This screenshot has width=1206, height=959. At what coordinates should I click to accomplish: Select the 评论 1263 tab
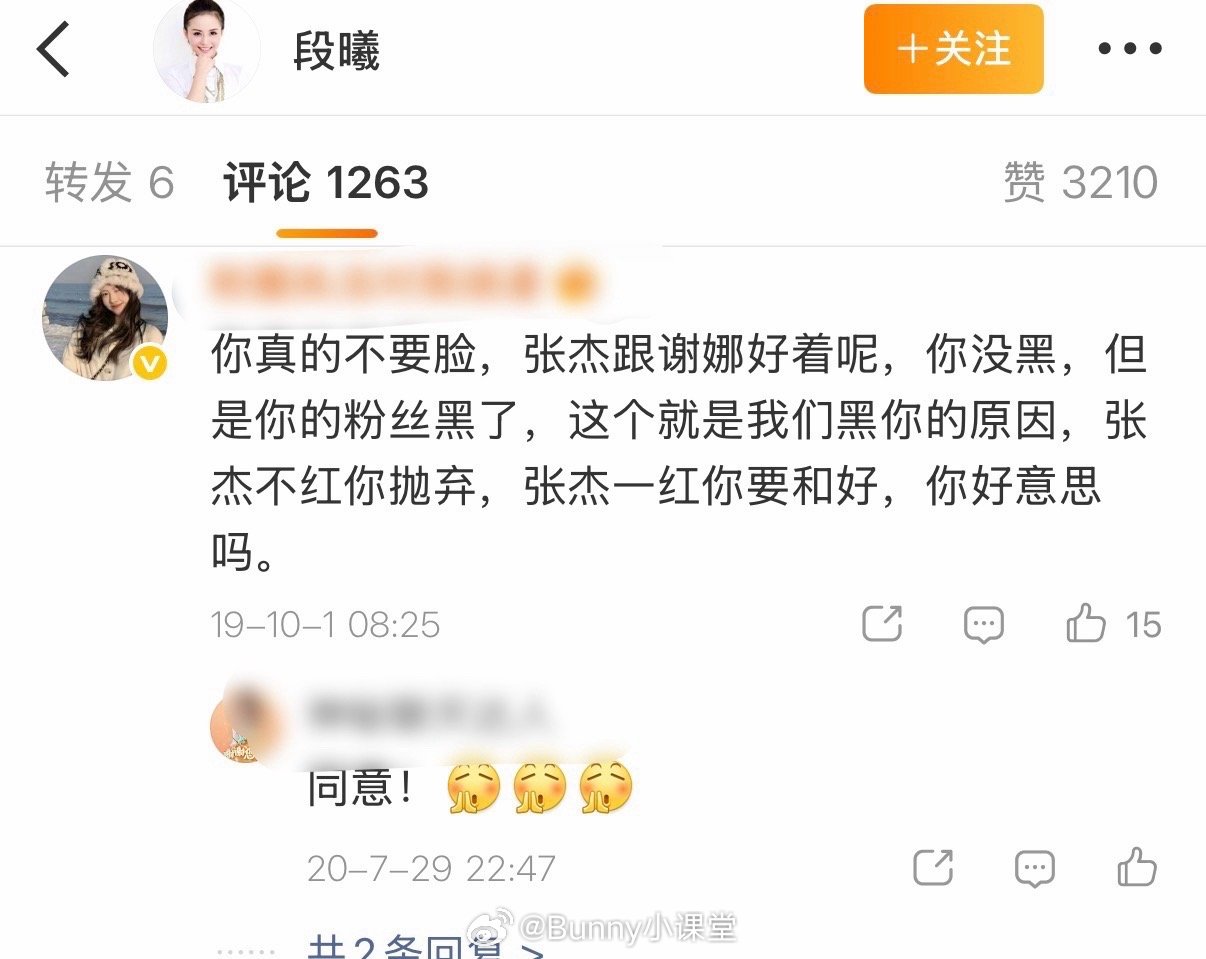326,182
